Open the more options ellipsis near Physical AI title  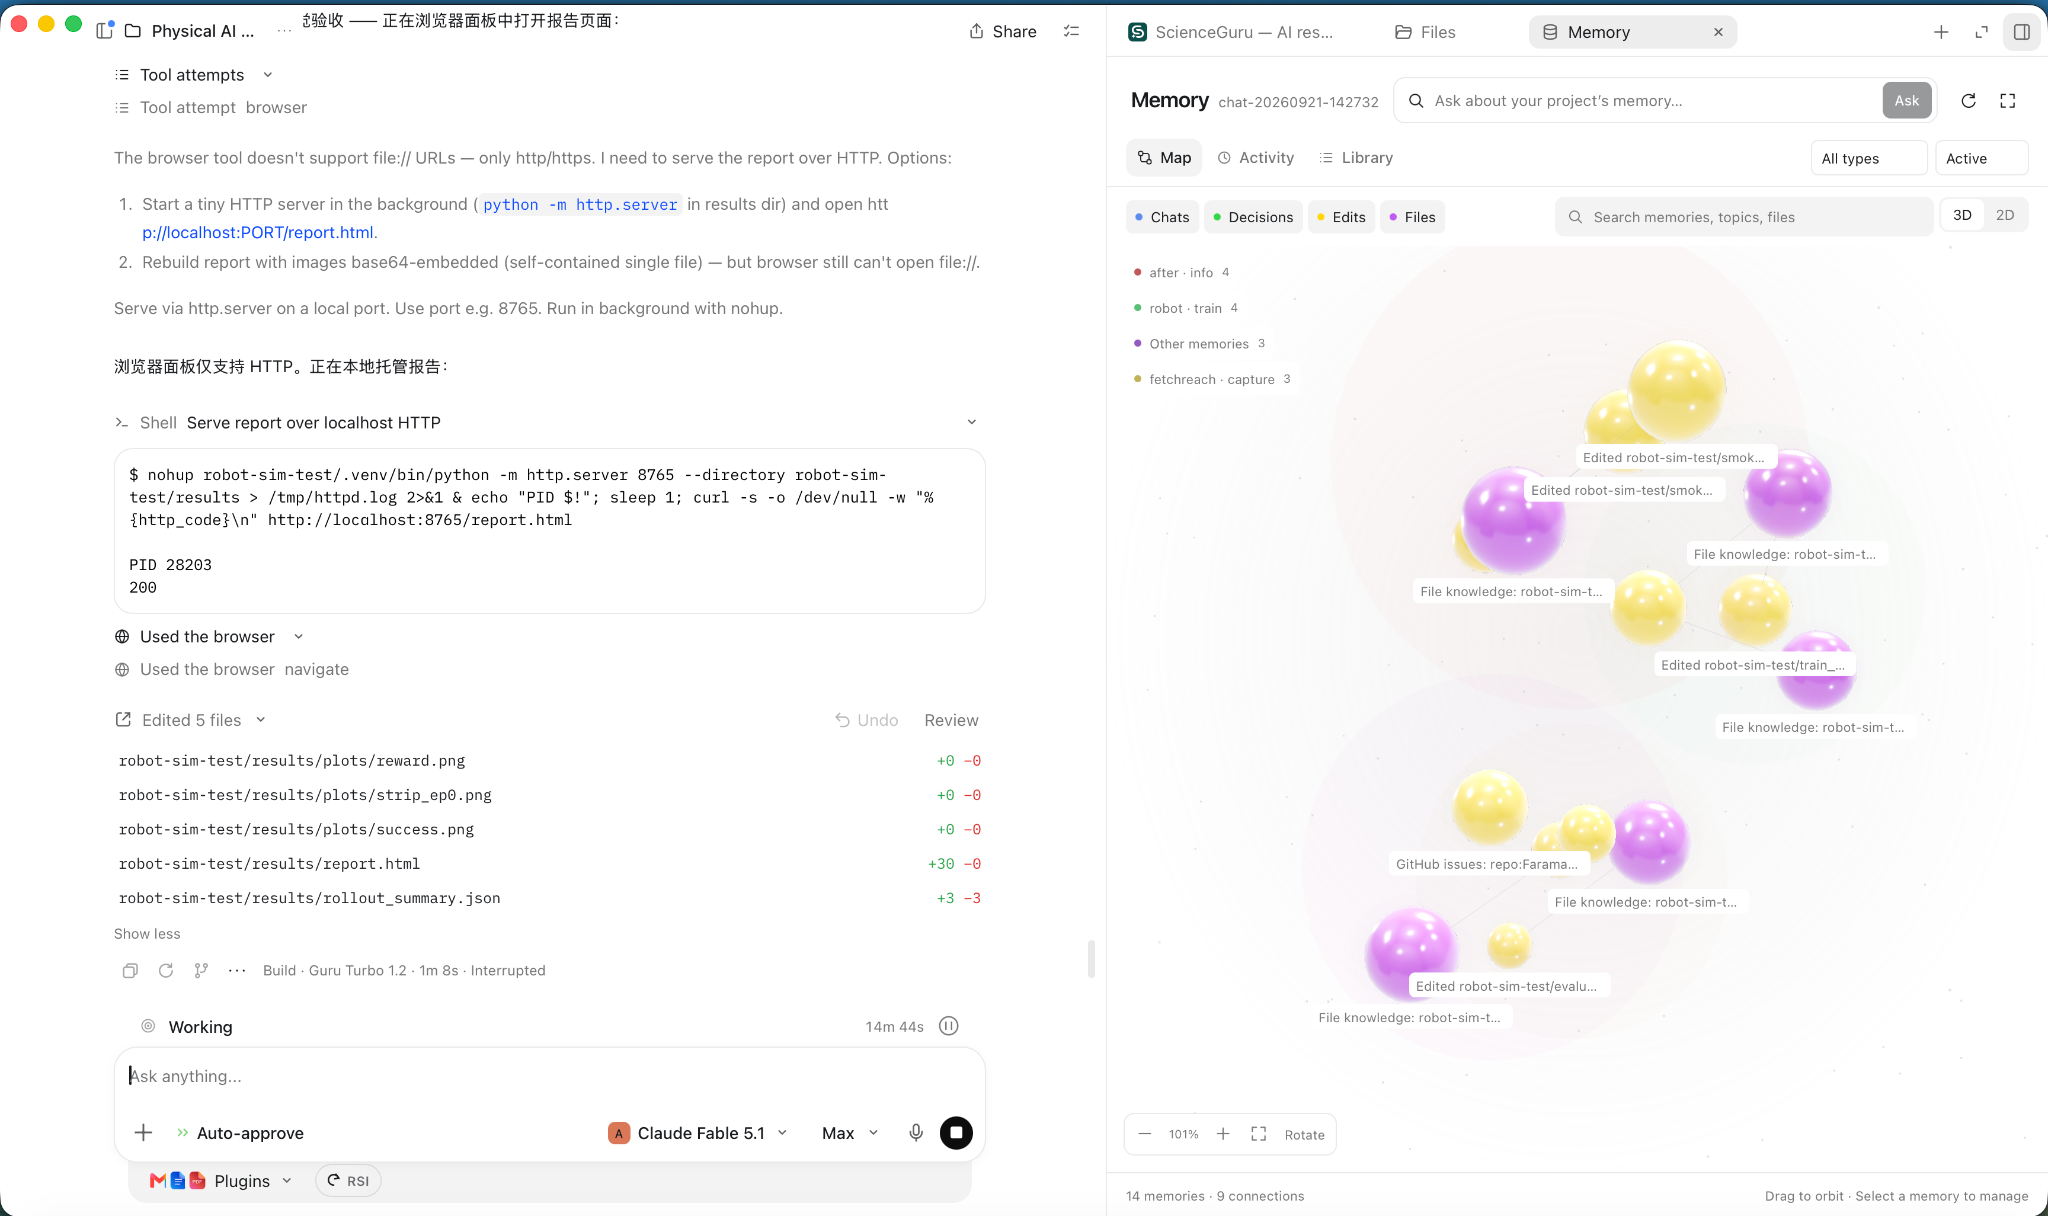(284, 31)
